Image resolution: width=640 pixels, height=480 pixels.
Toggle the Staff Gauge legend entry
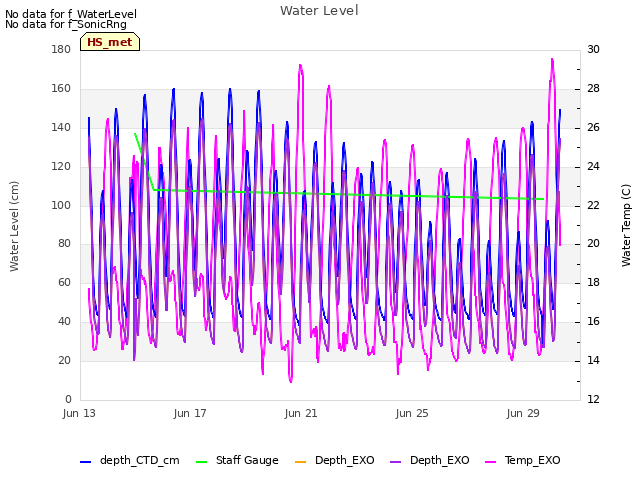[x=237, y=461]
